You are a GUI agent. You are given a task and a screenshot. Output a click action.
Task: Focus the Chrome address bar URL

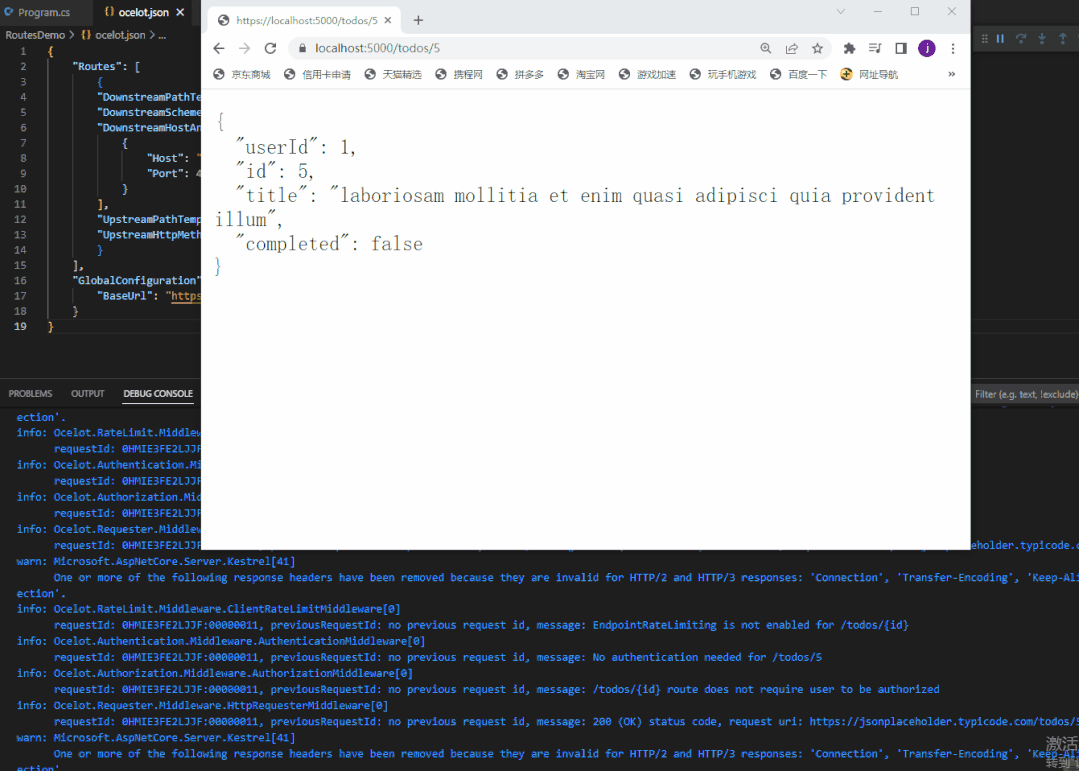pos(378,48)
